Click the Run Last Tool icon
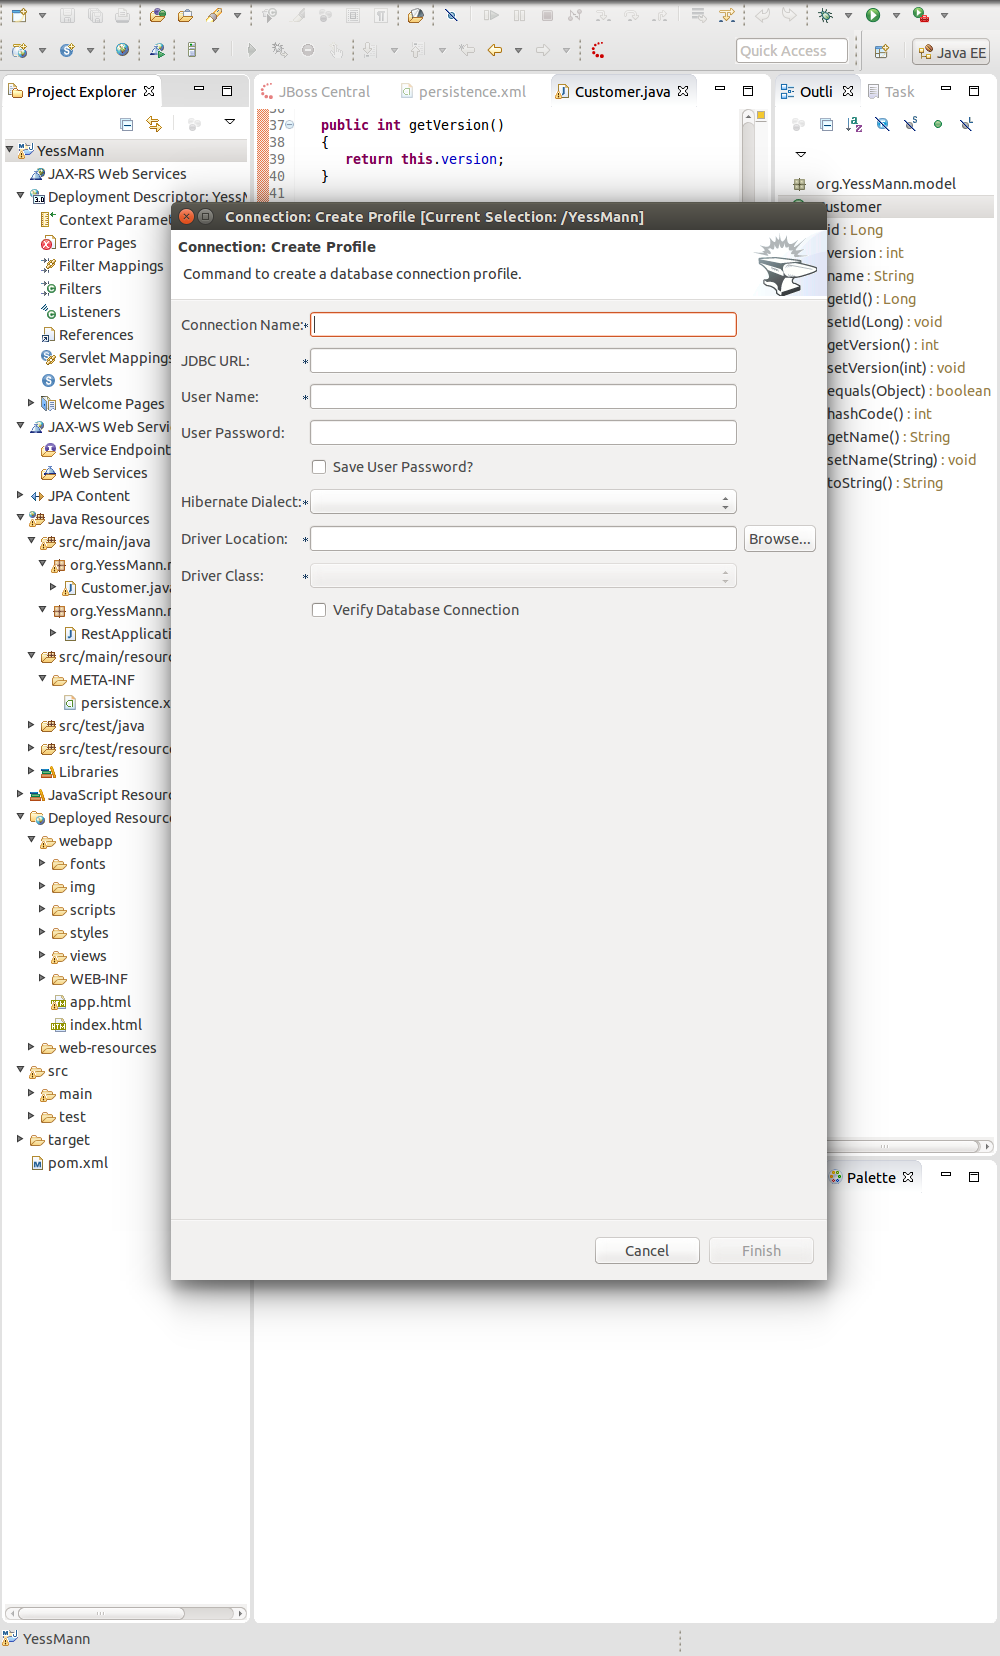The height and width of the screenshot is (1656, 1000). coord(921,15)
